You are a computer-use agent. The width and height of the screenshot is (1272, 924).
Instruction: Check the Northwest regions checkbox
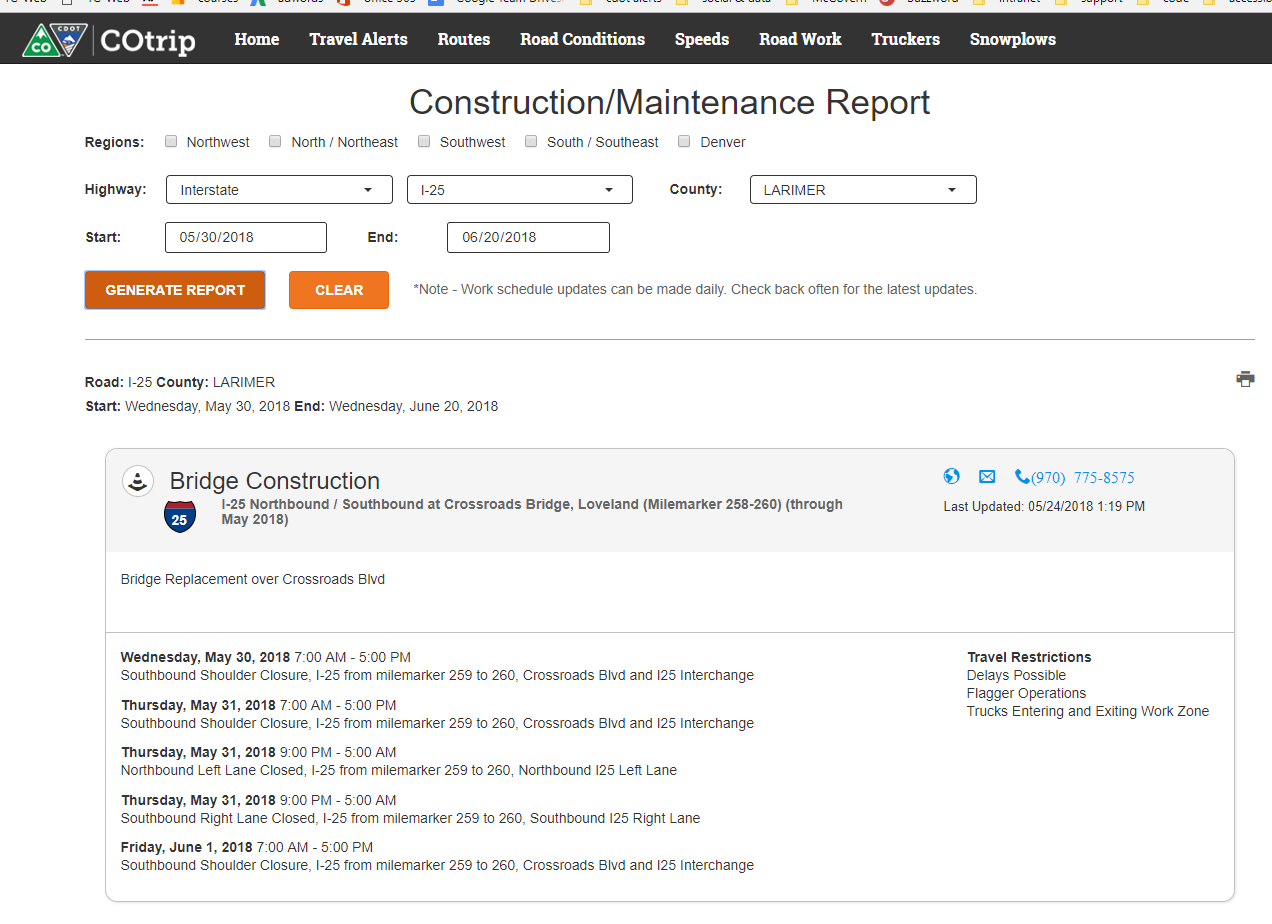pos(171,141)
